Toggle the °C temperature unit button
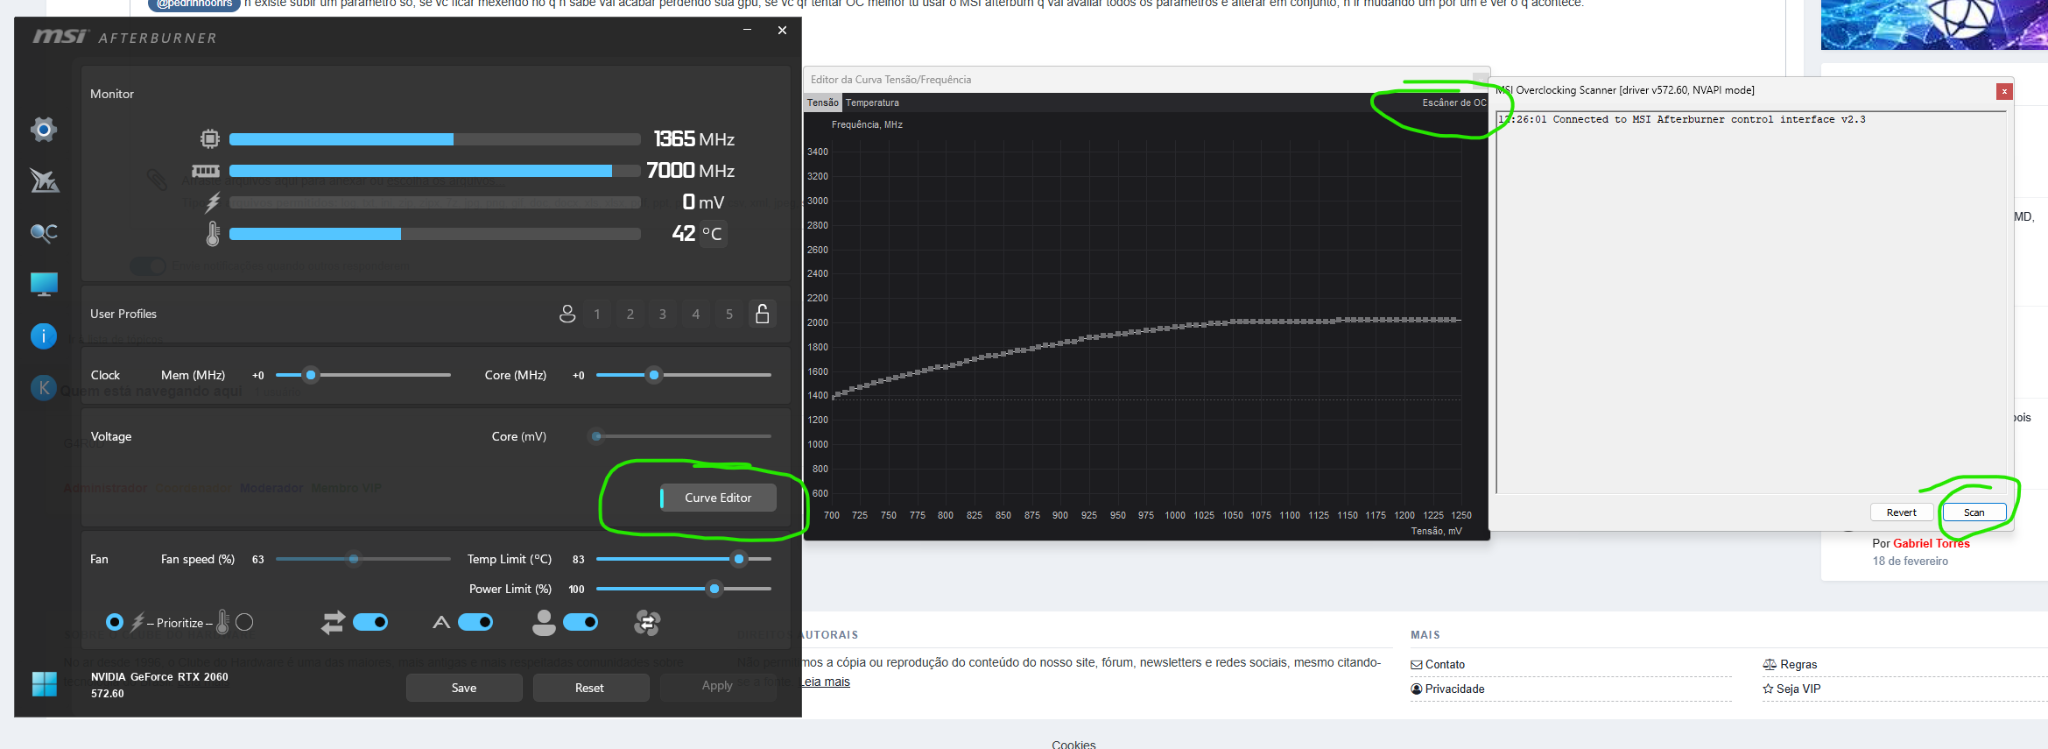 (x=712, y=234)
